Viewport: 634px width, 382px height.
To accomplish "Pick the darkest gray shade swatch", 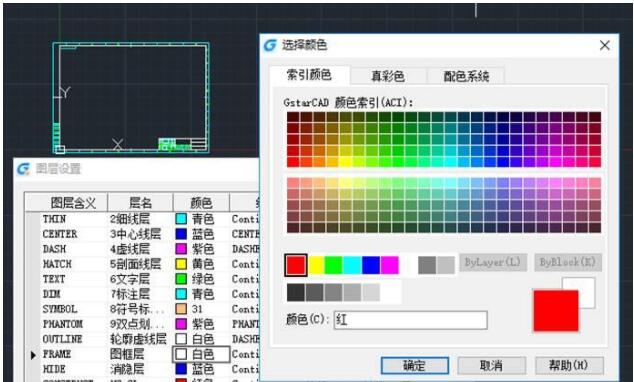I will 296,293.
